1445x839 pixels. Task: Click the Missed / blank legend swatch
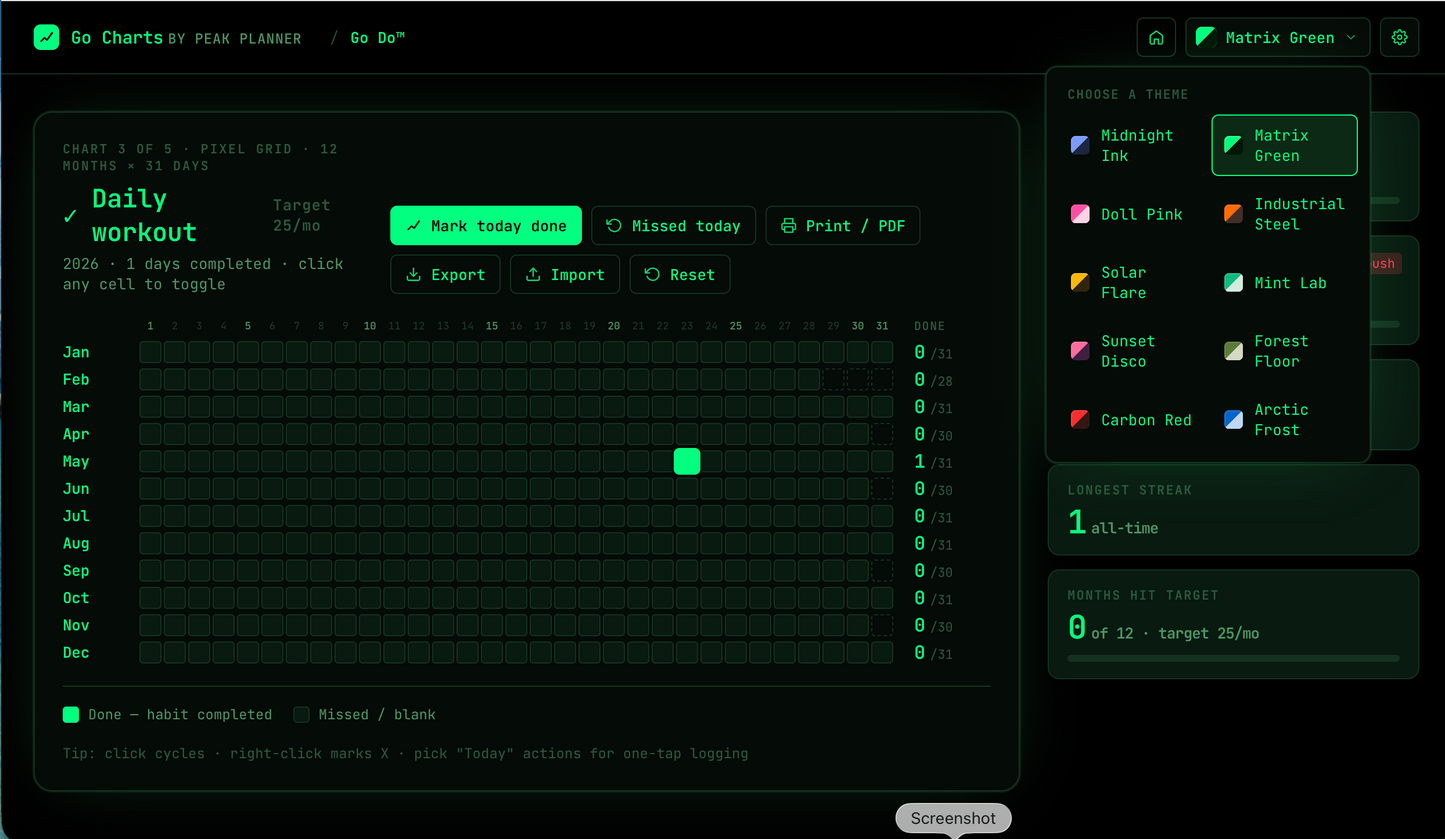(x=301, y=714)
